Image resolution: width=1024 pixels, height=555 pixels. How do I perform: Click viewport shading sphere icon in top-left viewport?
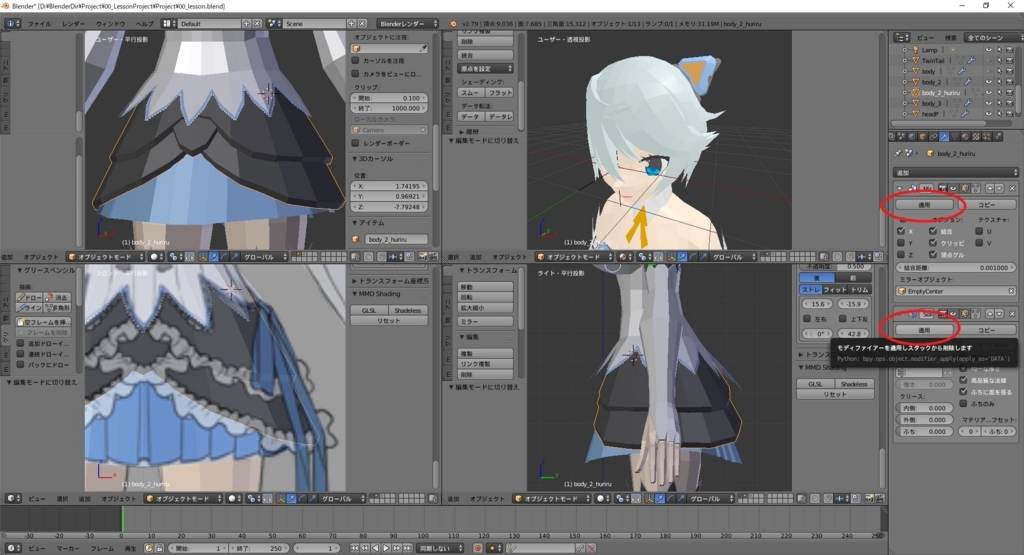[157, 257]
